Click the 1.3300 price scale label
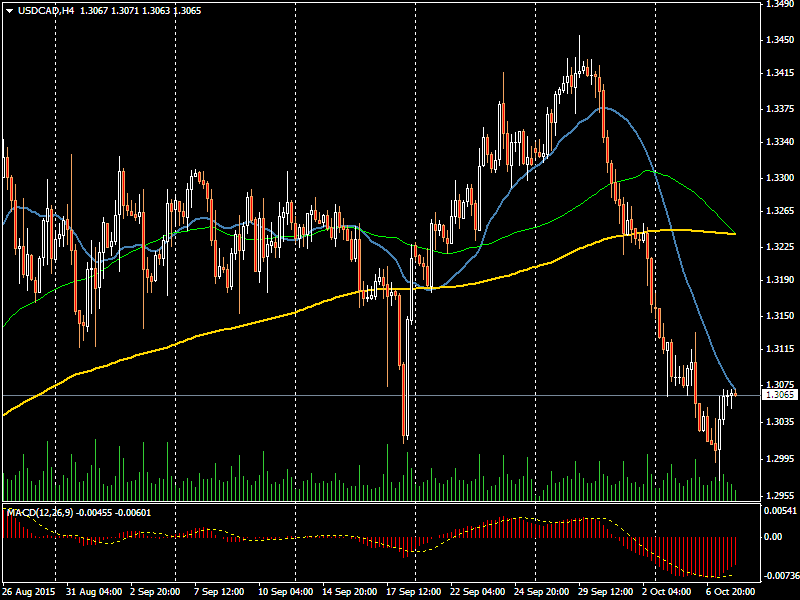The image size is (800, 600). (780, 177)
